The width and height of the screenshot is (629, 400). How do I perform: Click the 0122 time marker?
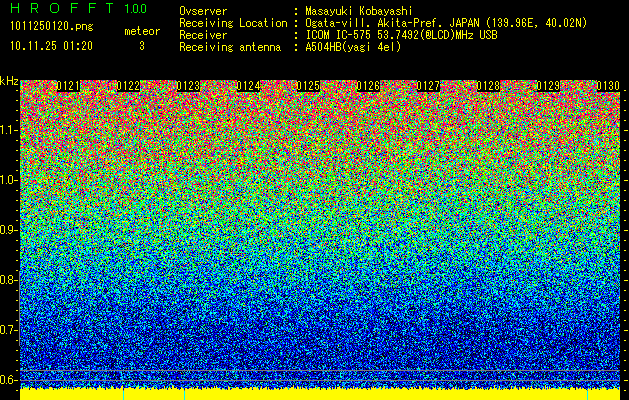[128, 86]
